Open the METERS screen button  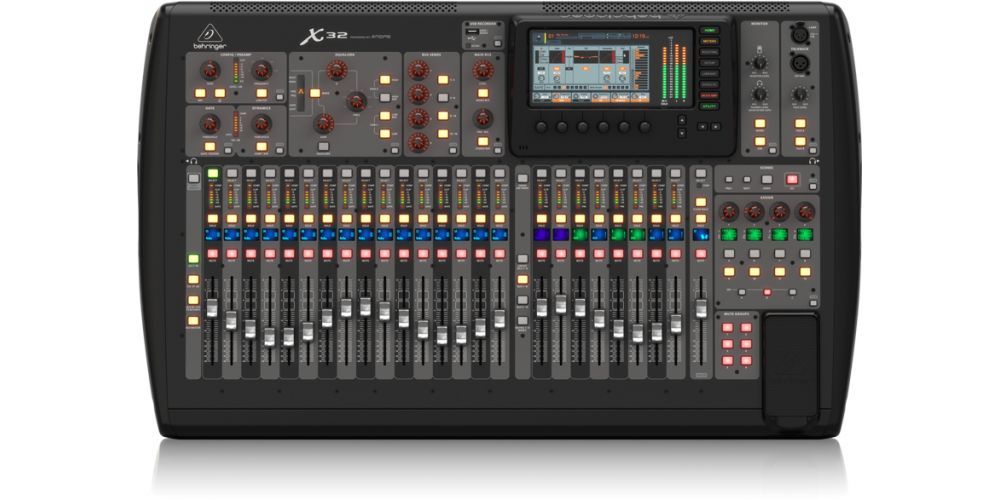pyautogui.click(x=709, y=41)
